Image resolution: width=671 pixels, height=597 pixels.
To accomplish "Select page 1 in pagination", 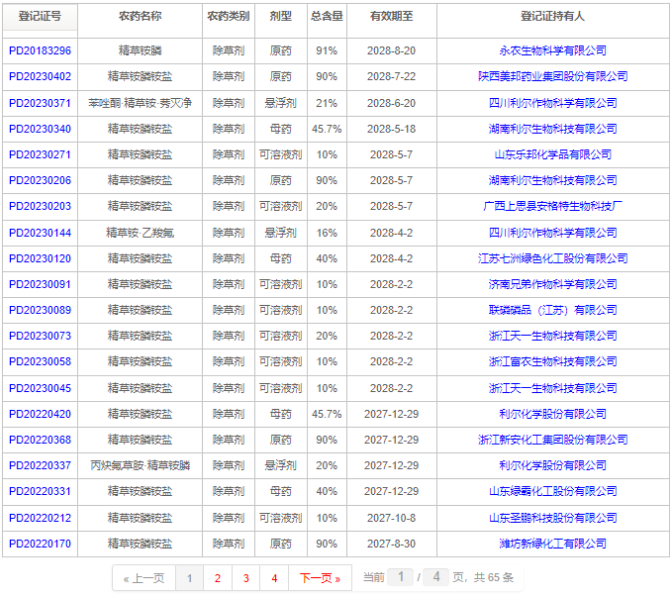I will (190, 578).
